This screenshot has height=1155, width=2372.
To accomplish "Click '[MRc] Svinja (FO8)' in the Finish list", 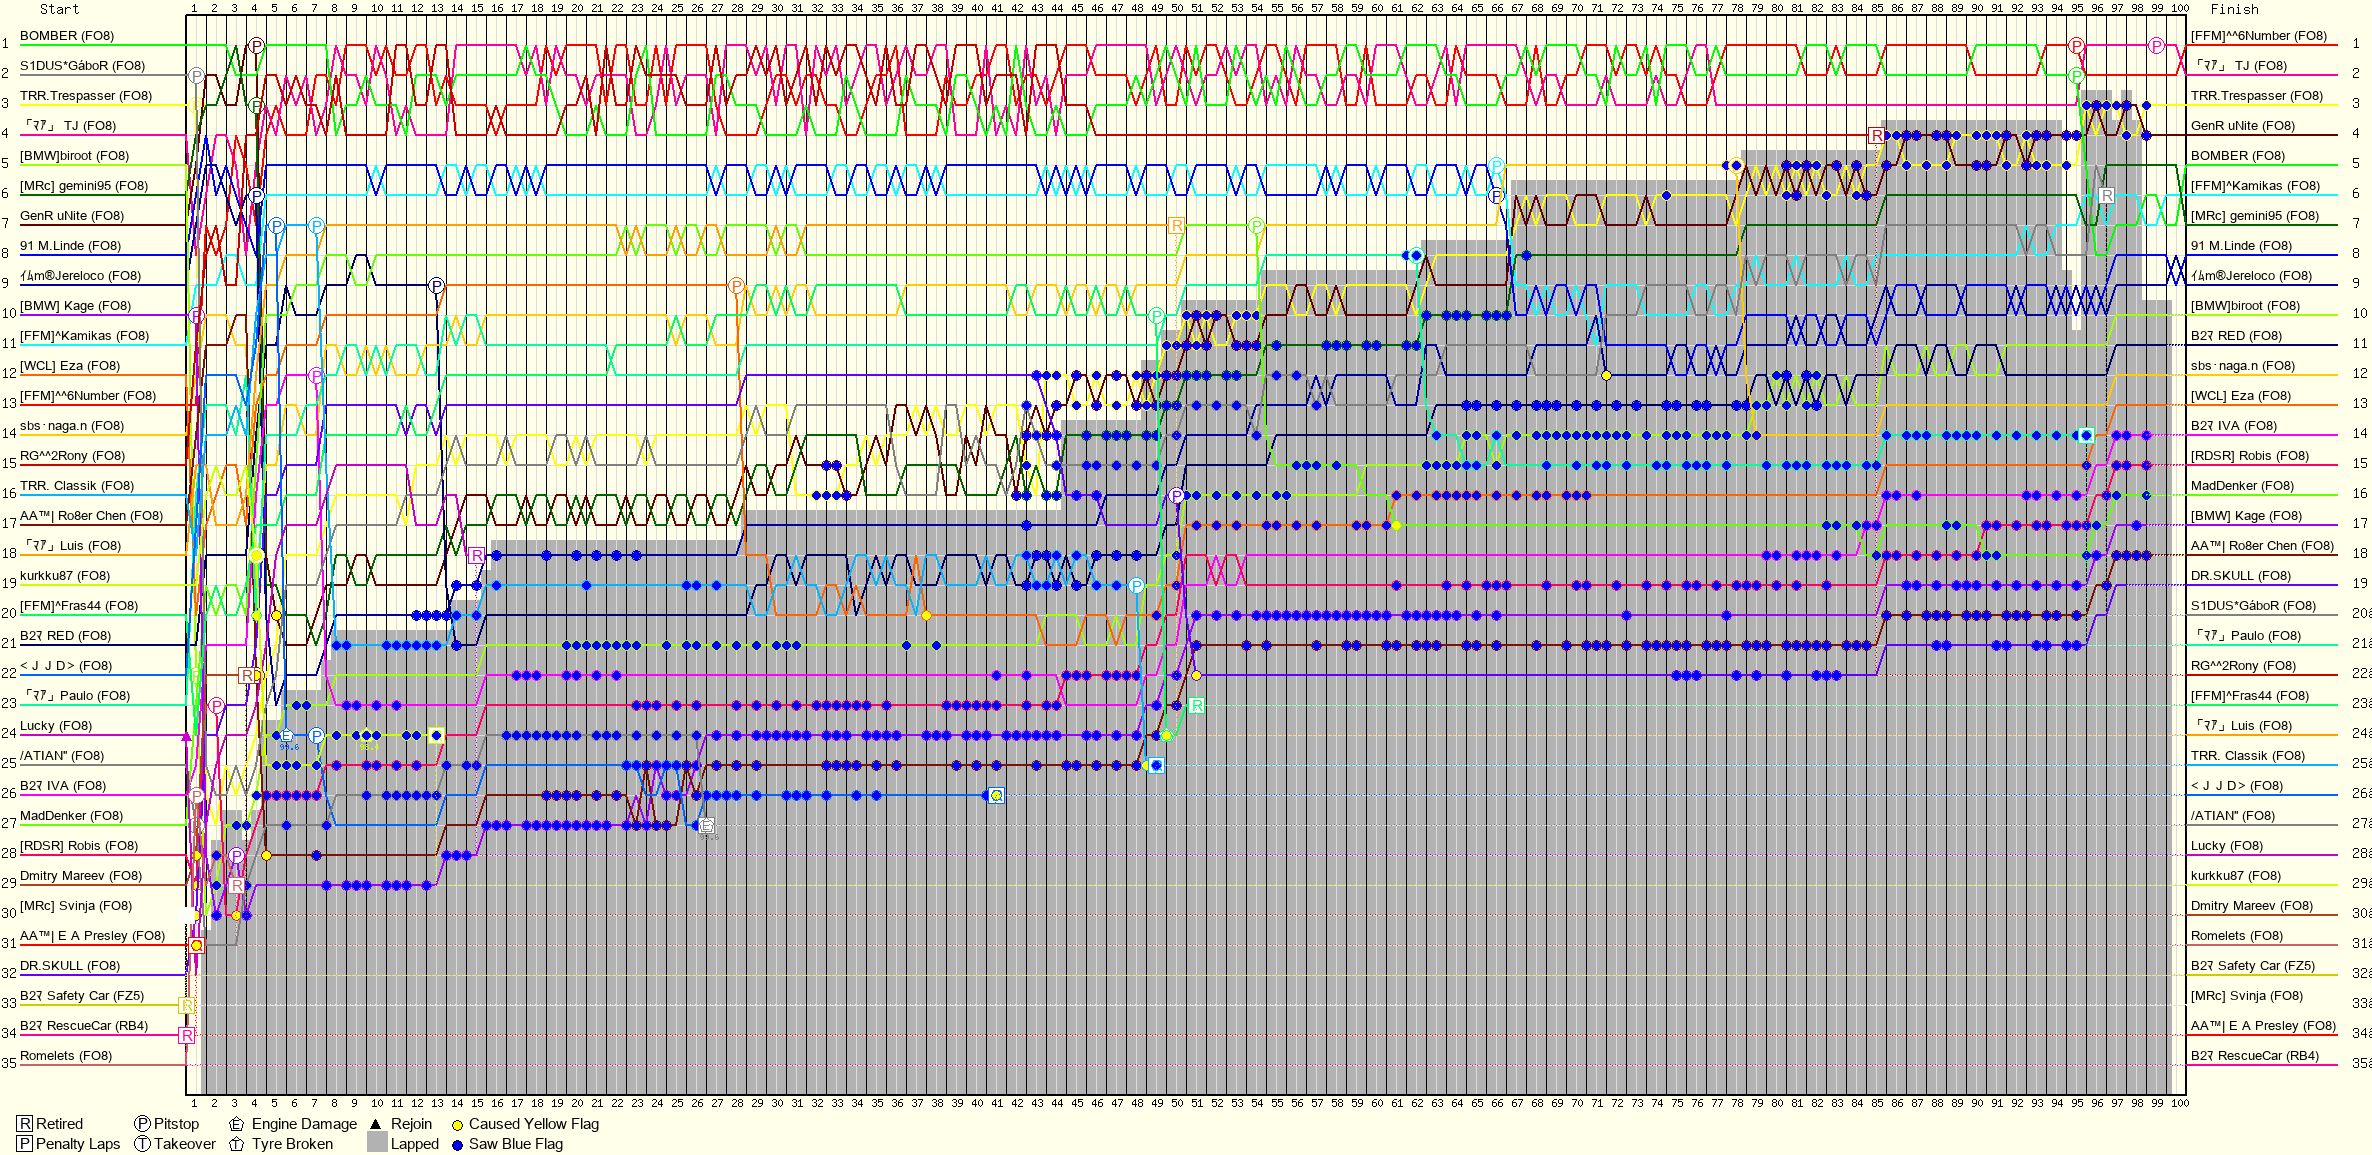I will coord(2247,996).
